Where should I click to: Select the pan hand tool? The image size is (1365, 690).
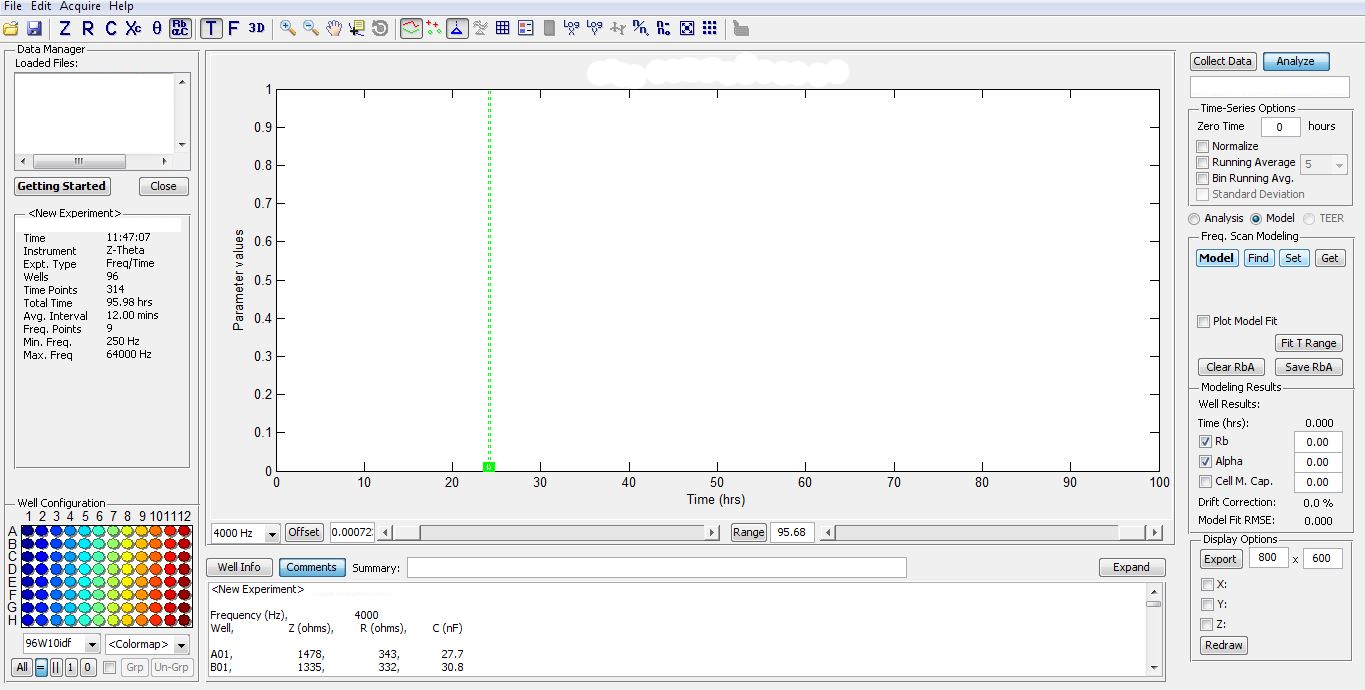pos(334,29)
